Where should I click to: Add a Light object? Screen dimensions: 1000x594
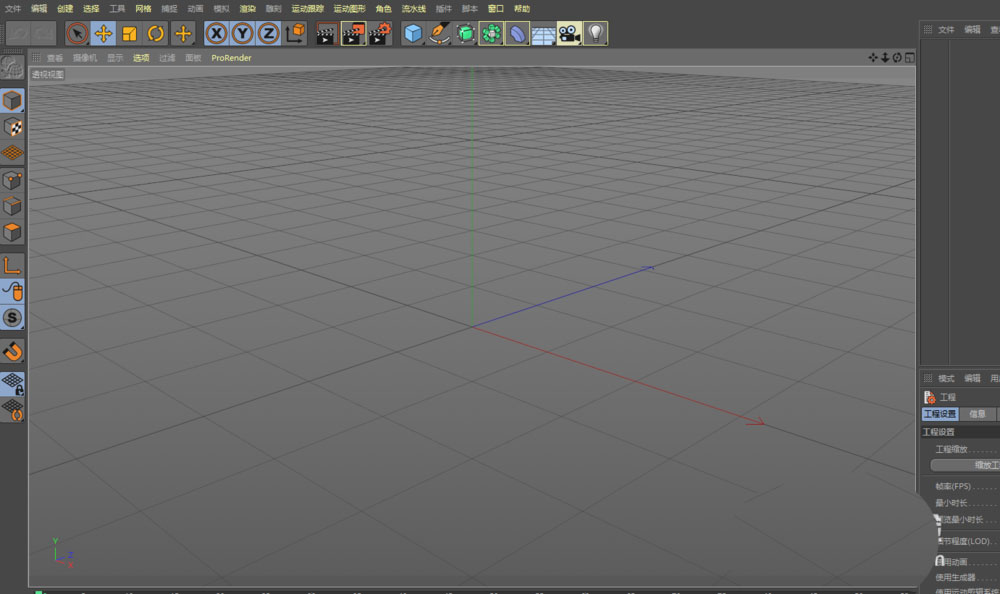[x=595, y=34]
